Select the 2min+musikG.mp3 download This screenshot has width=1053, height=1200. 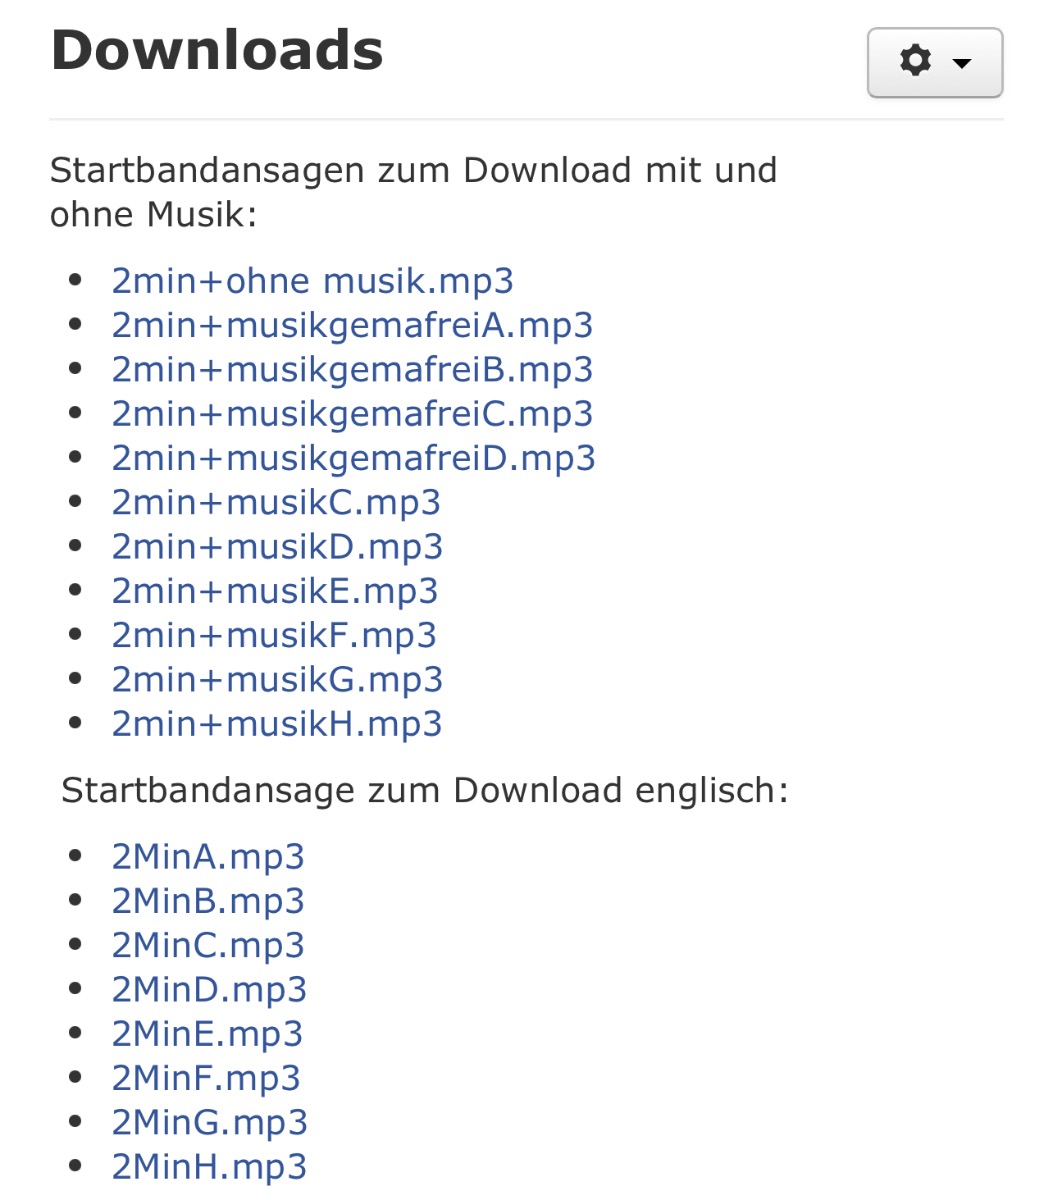click(277, 679)
